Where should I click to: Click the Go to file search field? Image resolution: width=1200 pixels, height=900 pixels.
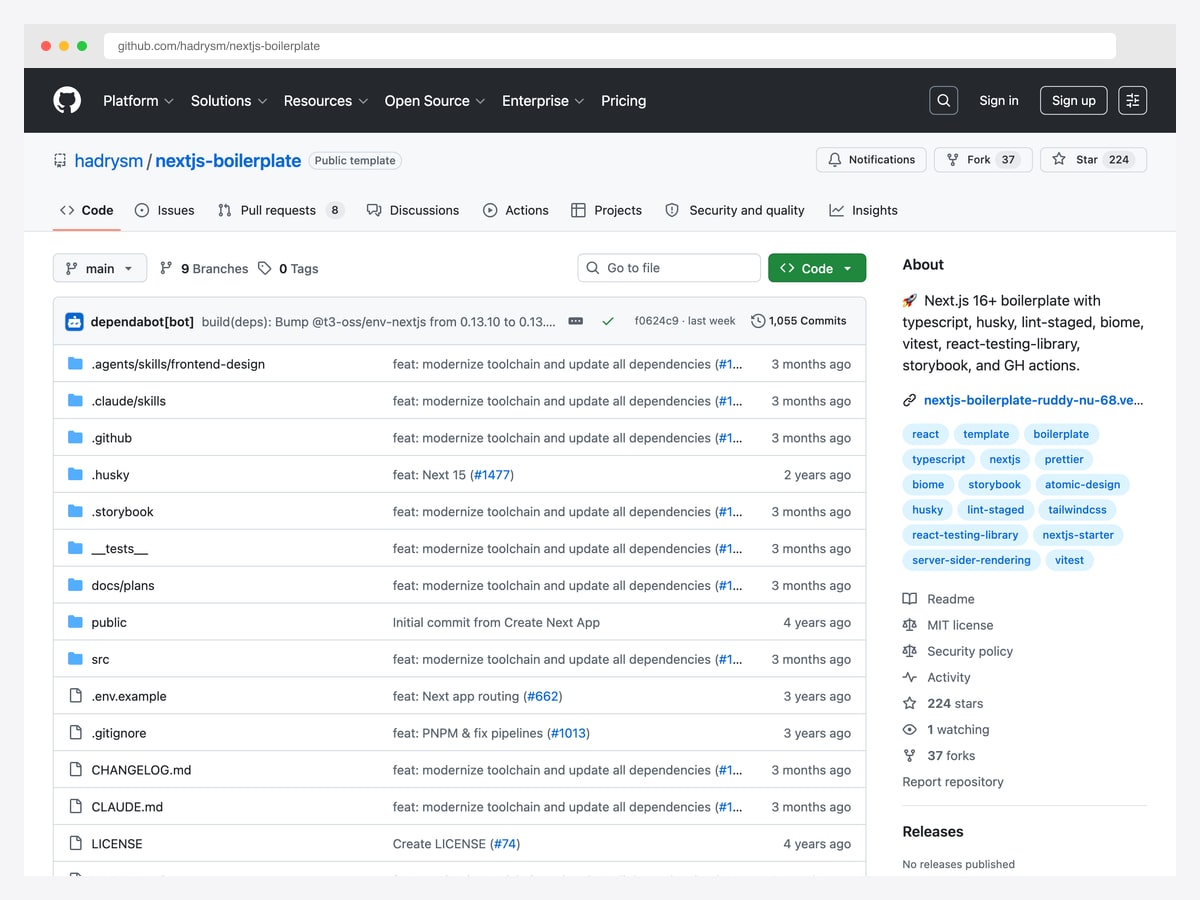pos(669,268)
